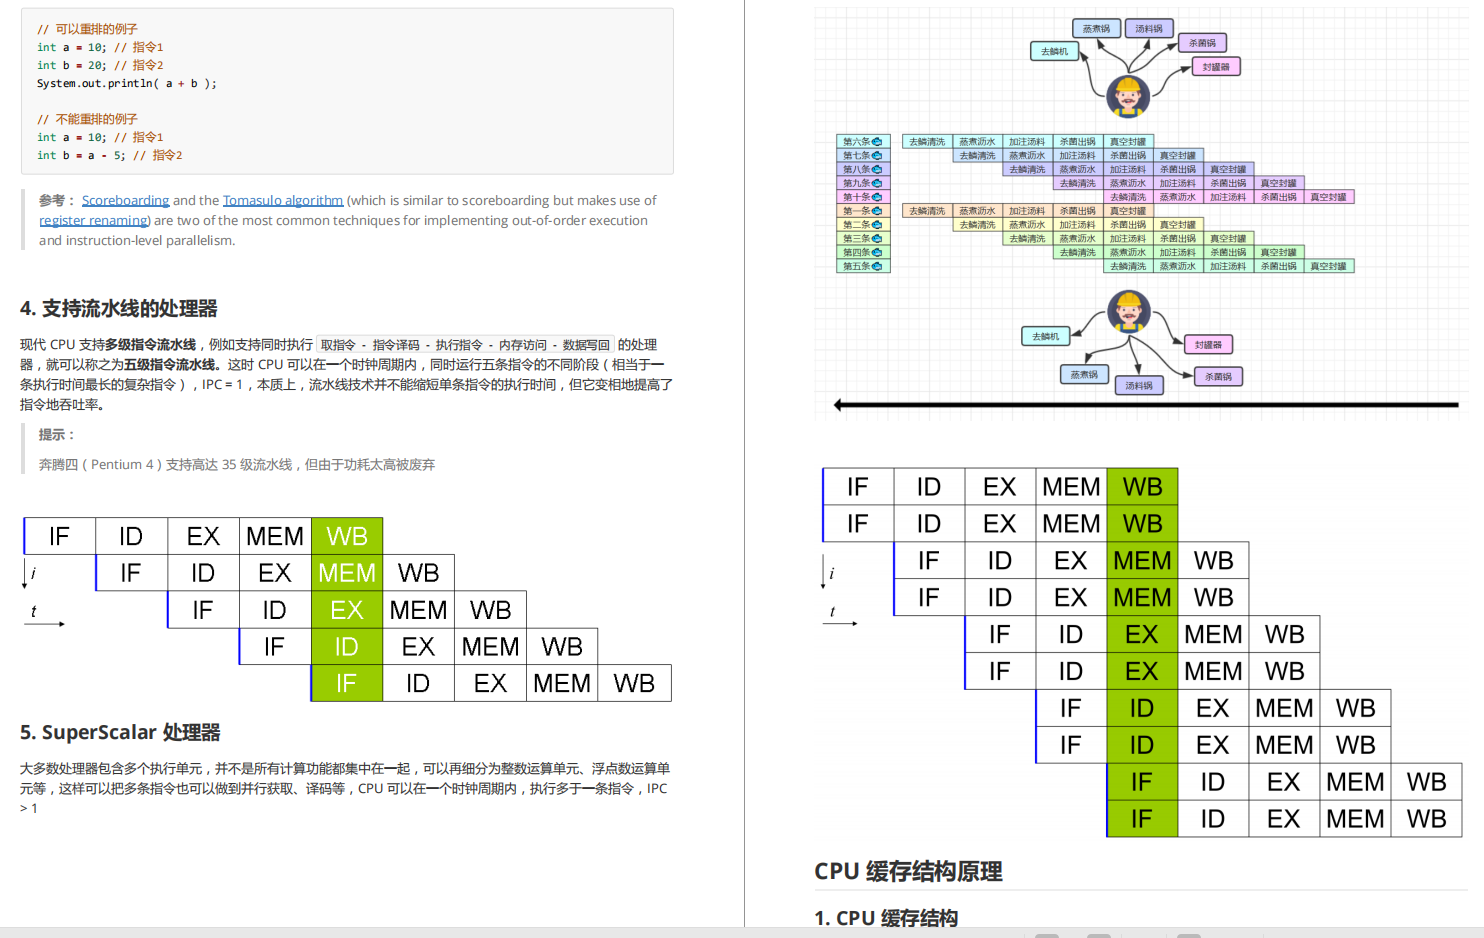
Task: Click the 去鳞机 box beside the lower worker
Action: click(1045, 336)
